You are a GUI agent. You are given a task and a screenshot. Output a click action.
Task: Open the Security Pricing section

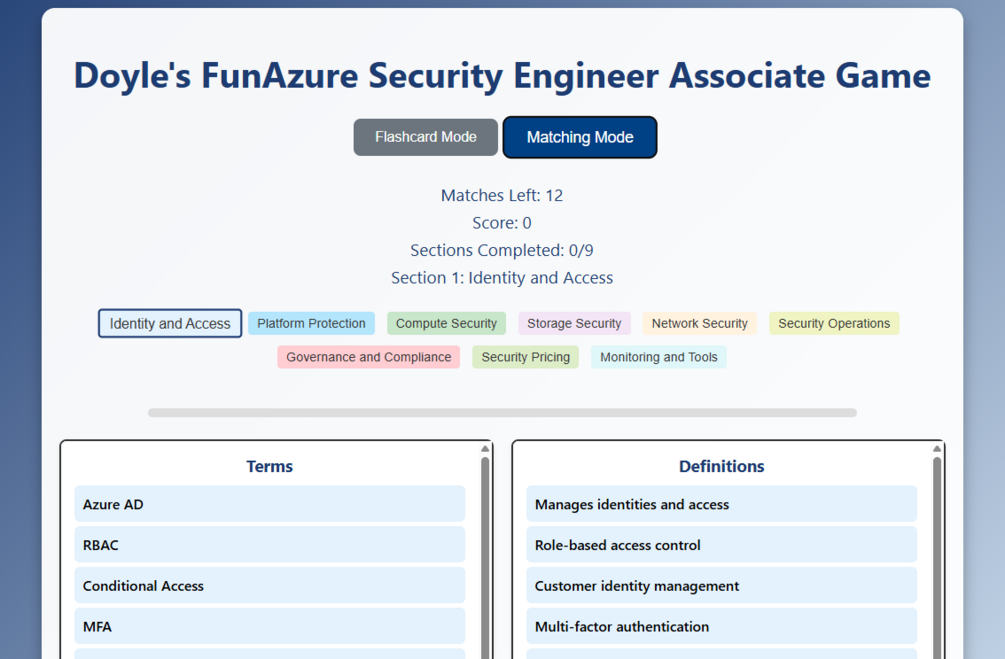click(526, 357)
